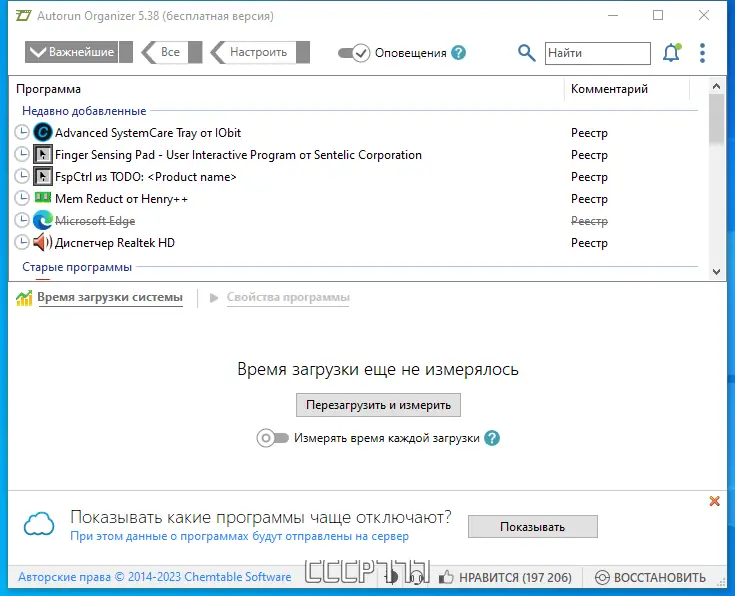Open the notifications bell icon

672,53
